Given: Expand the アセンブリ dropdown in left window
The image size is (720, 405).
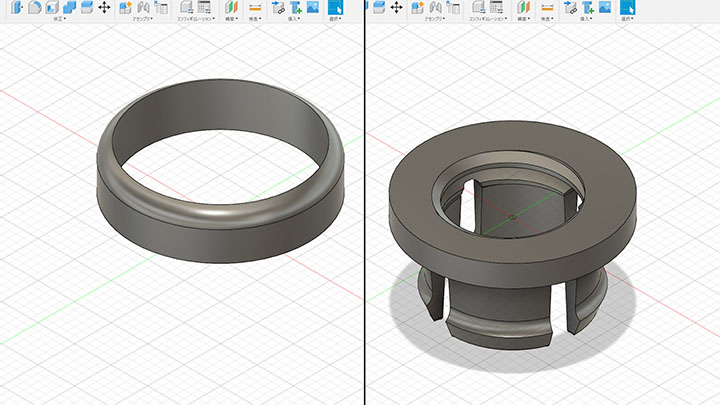Looking at the screenshot, I should 143,19.
